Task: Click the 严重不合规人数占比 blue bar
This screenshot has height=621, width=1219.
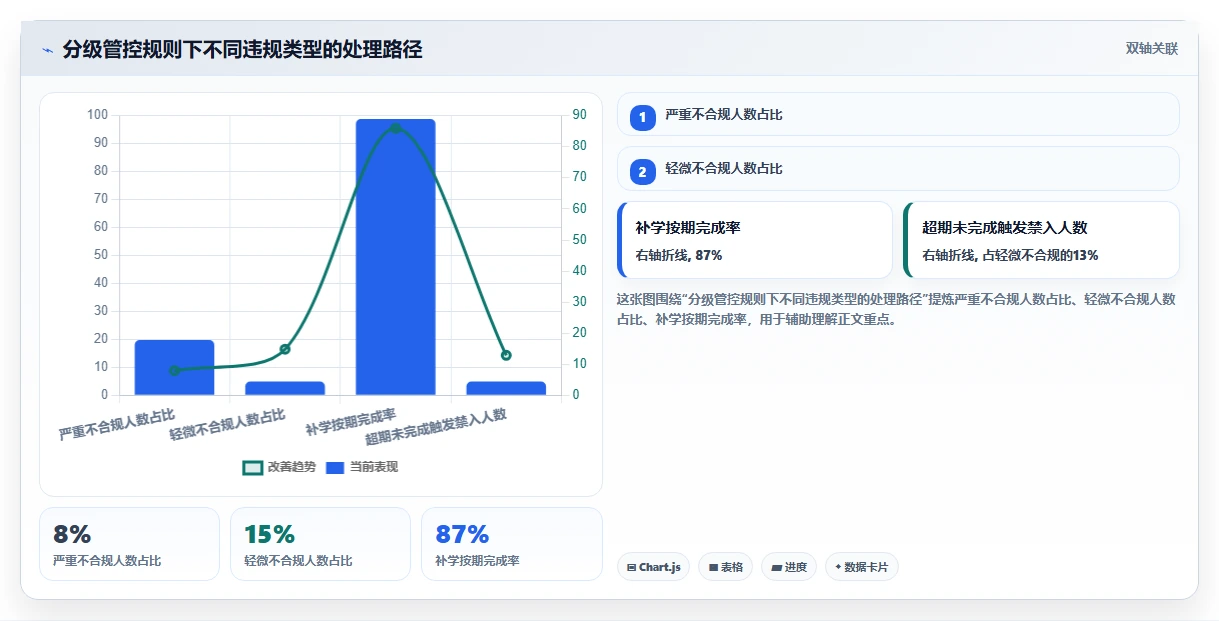Action: tap(175, 367)
